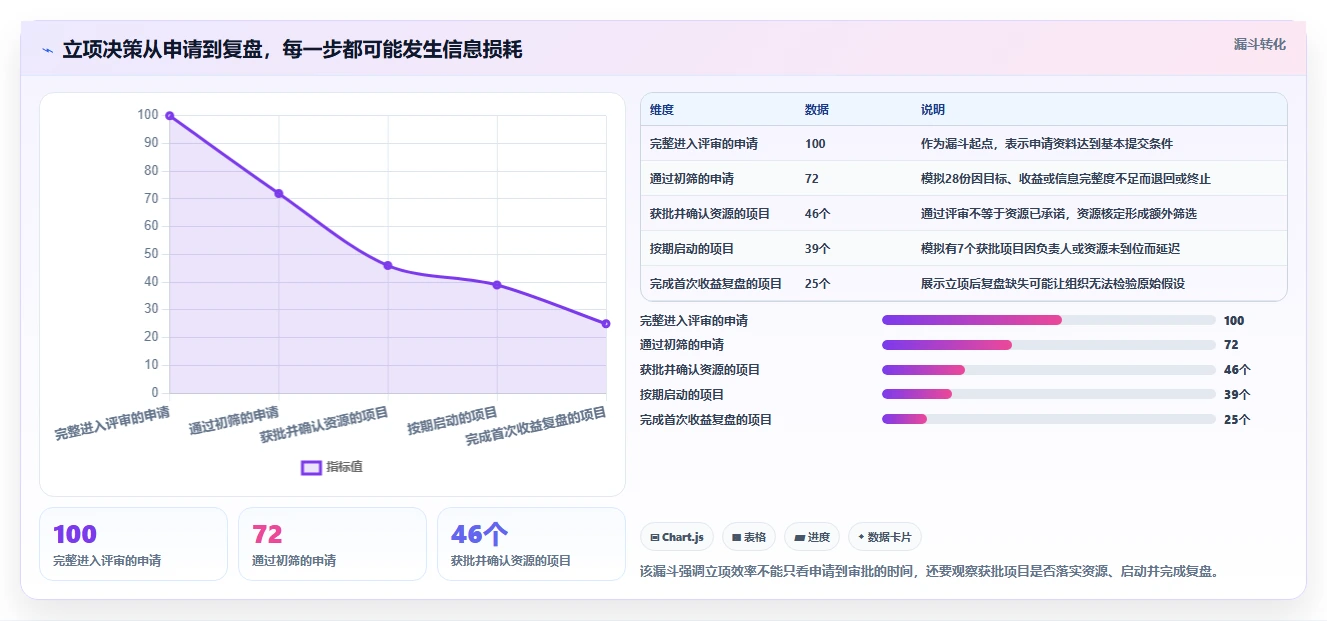Click the 维度 column header
Screen dimensions: 1327x621
[662, 110]
